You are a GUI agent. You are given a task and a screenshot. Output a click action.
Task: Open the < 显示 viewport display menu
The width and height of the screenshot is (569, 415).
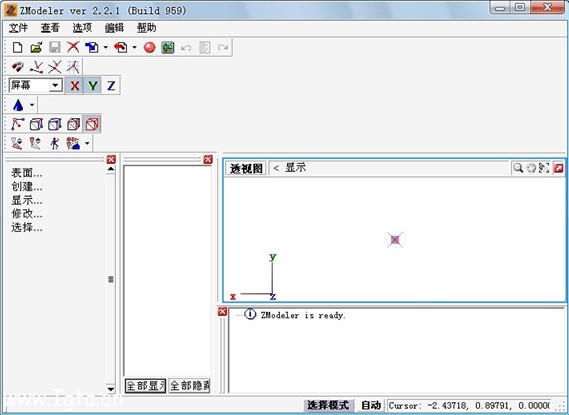pos(290,168)
